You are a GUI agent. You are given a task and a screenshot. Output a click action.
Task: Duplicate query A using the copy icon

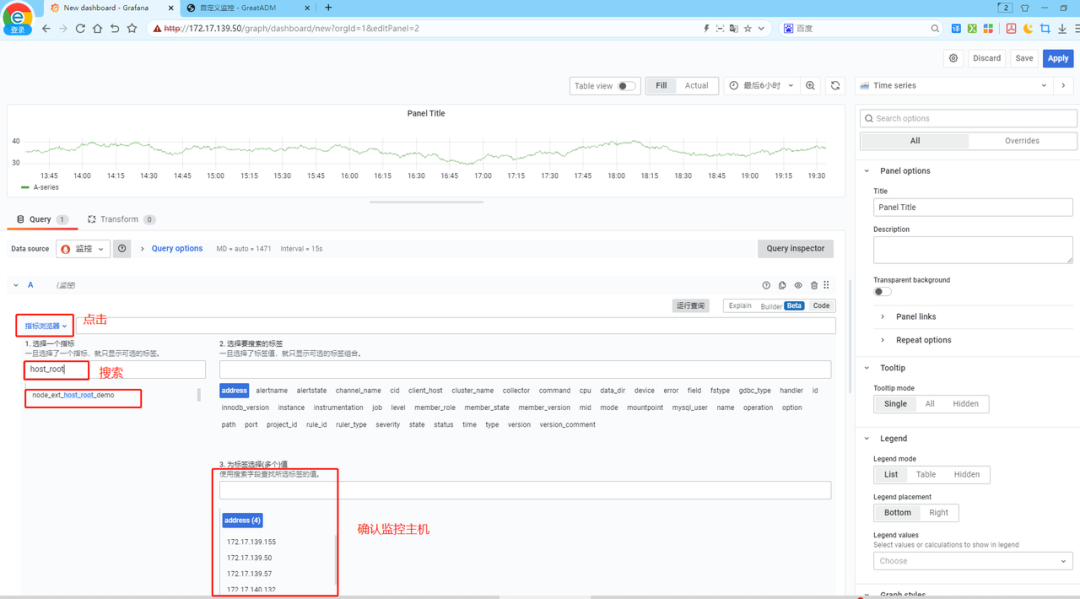point(782,286)
